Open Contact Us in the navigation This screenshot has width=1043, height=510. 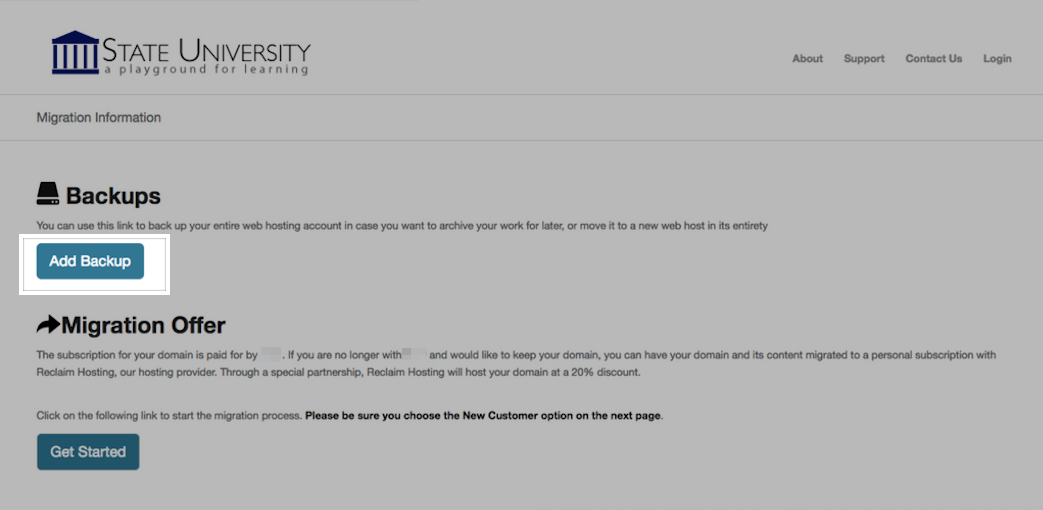pos(933,59)
